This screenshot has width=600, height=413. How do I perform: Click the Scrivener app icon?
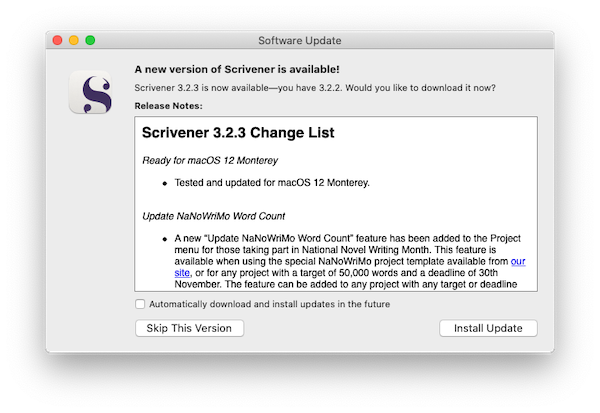coord(90,92)
